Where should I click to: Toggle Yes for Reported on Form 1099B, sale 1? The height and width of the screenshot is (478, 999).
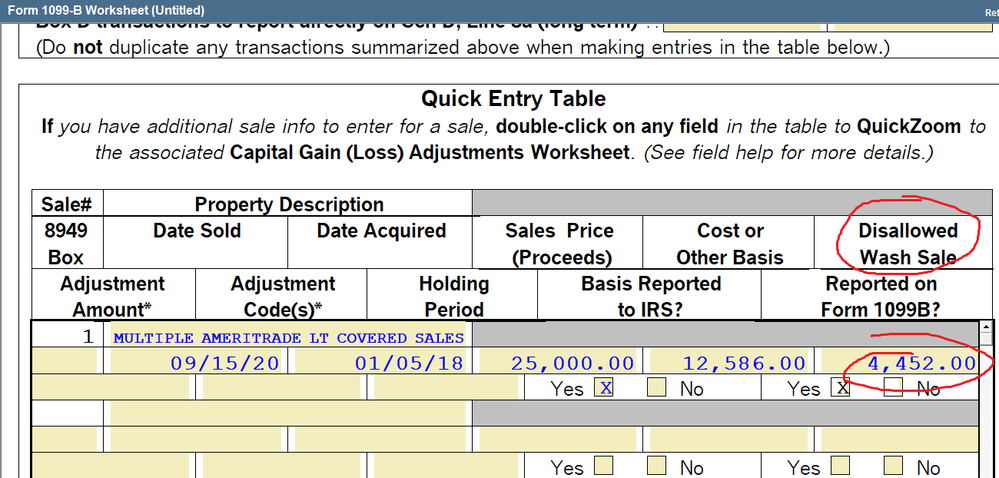(842, 388)
